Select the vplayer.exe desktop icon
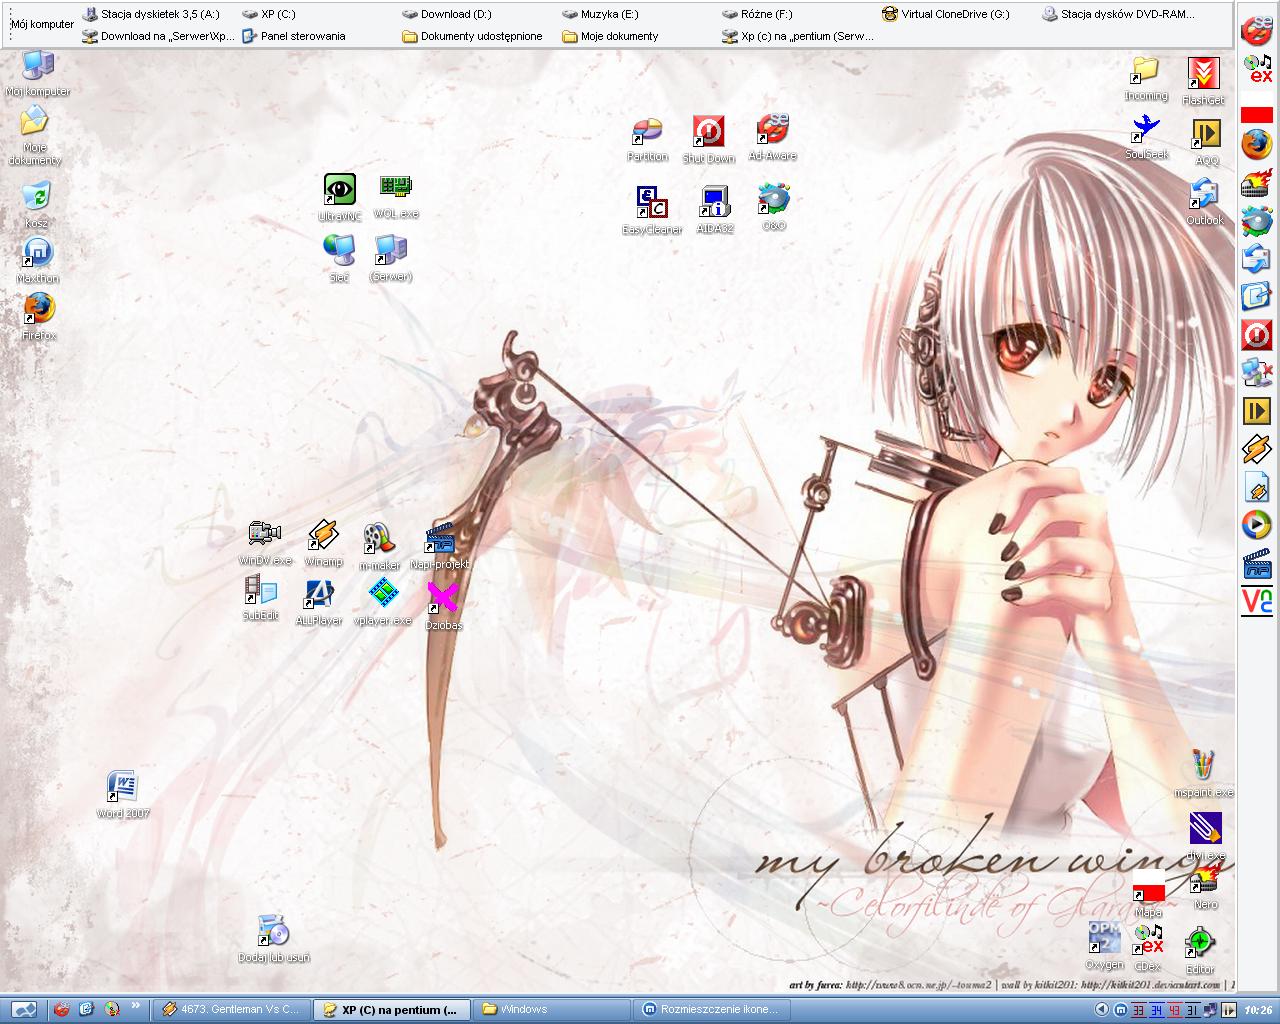Image resolution: width=1280 pixels, height=1024 pixels. (x=383, y=603)
